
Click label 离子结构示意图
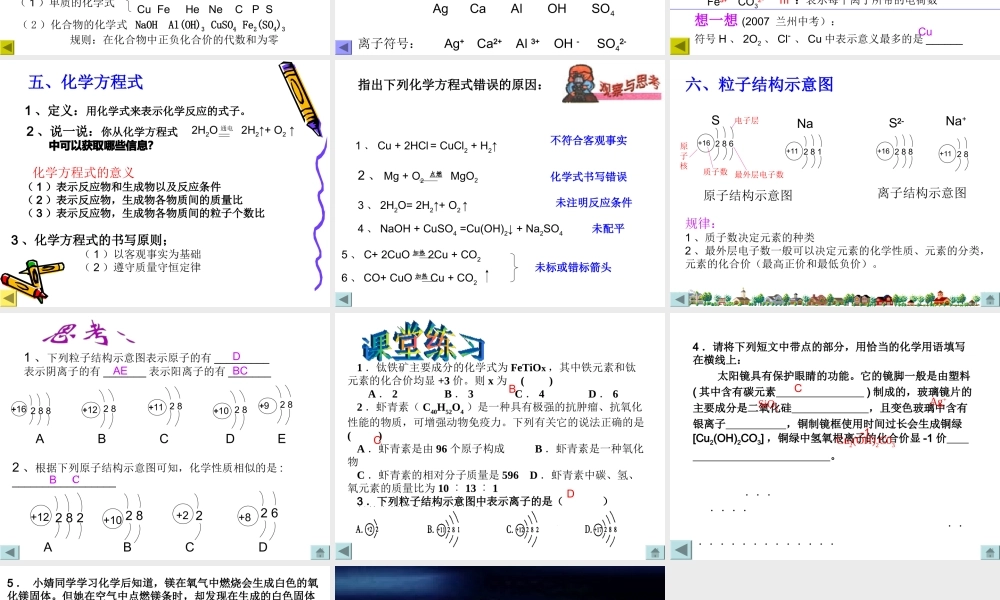[x=922, y=193]
